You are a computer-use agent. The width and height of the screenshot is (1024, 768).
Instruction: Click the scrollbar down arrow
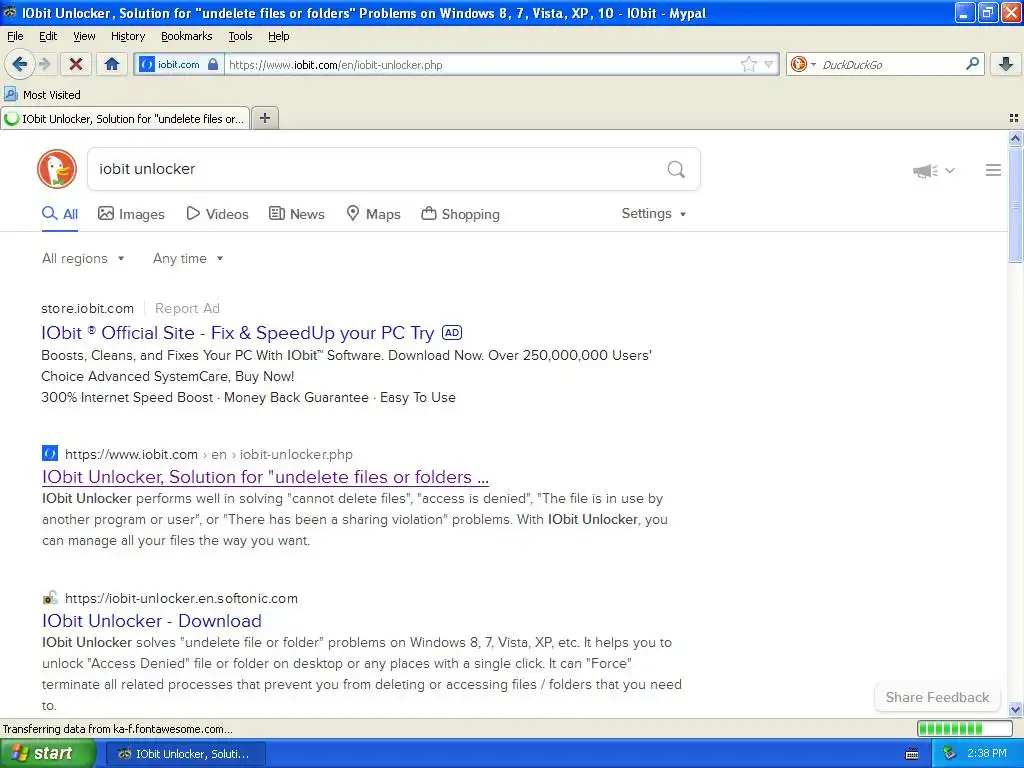coord(1015,709)
